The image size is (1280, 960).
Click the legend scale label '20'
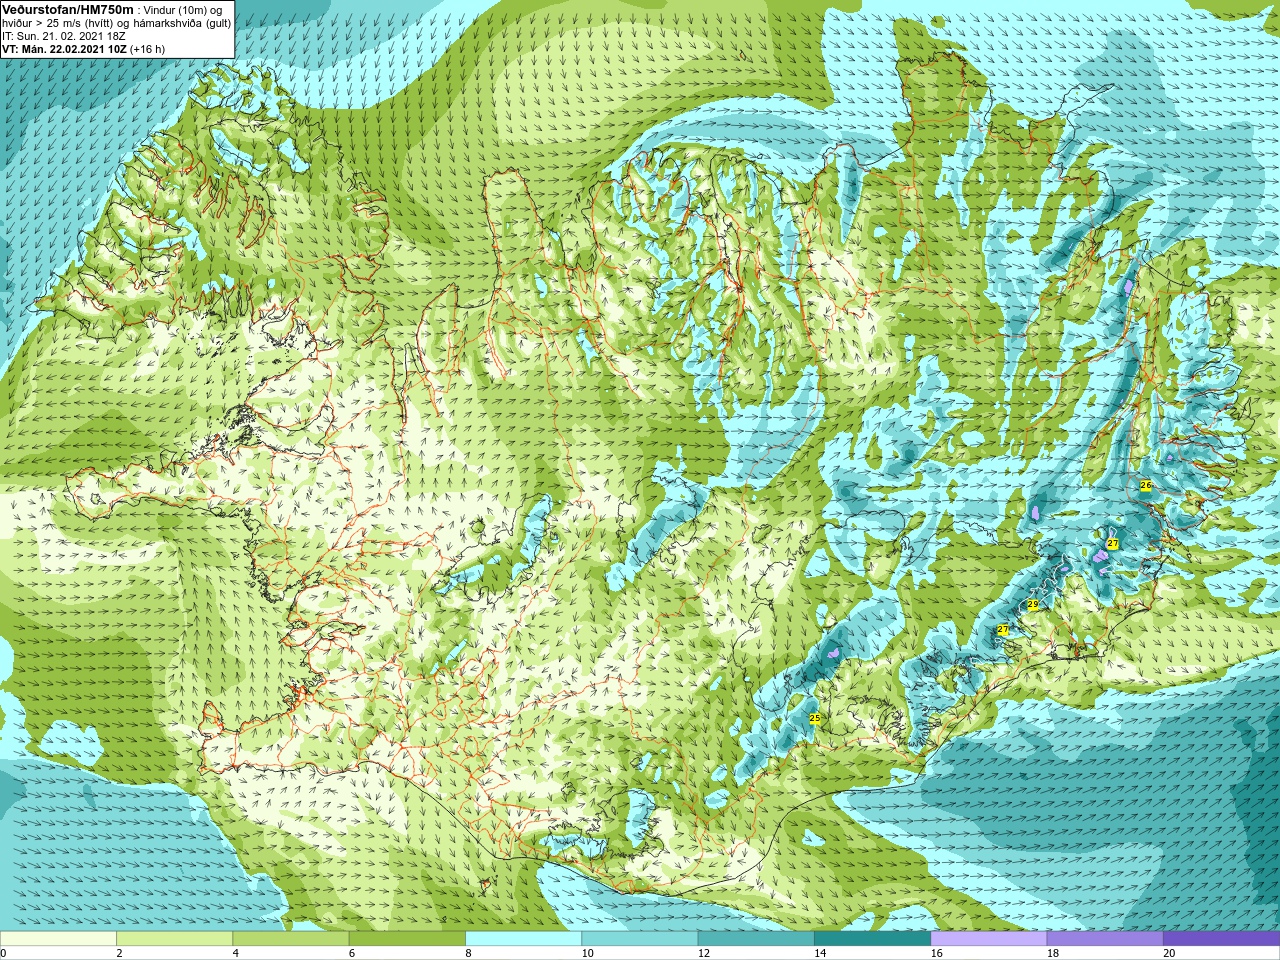1169,953
